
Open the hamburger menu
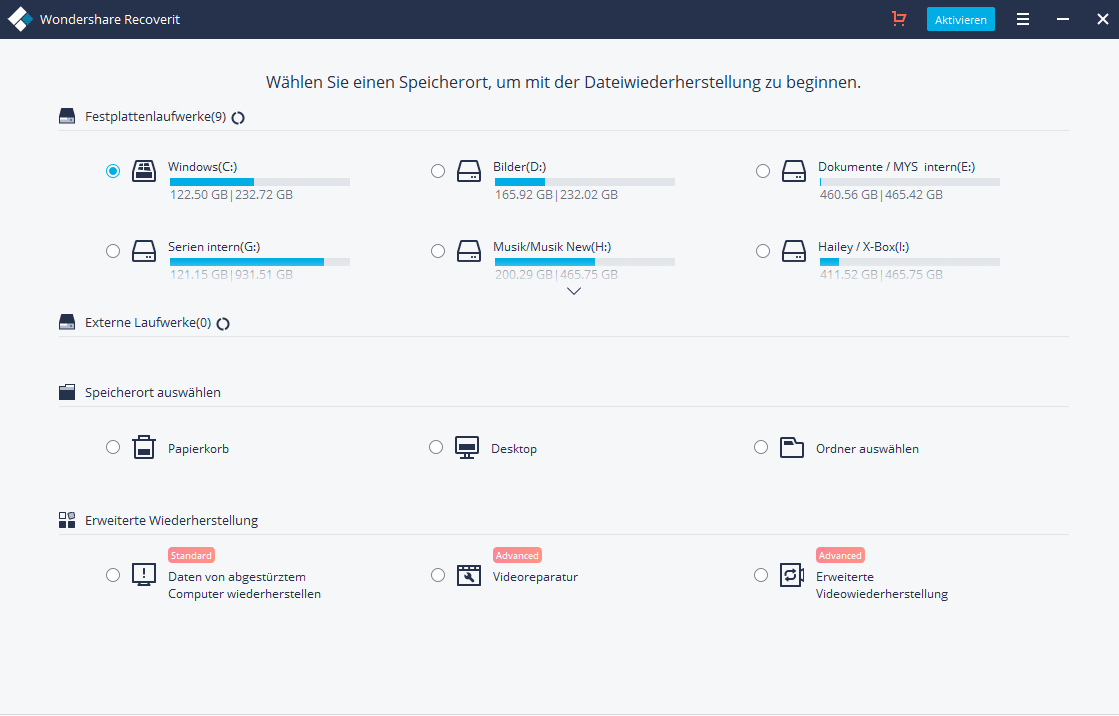(1023, 19)
